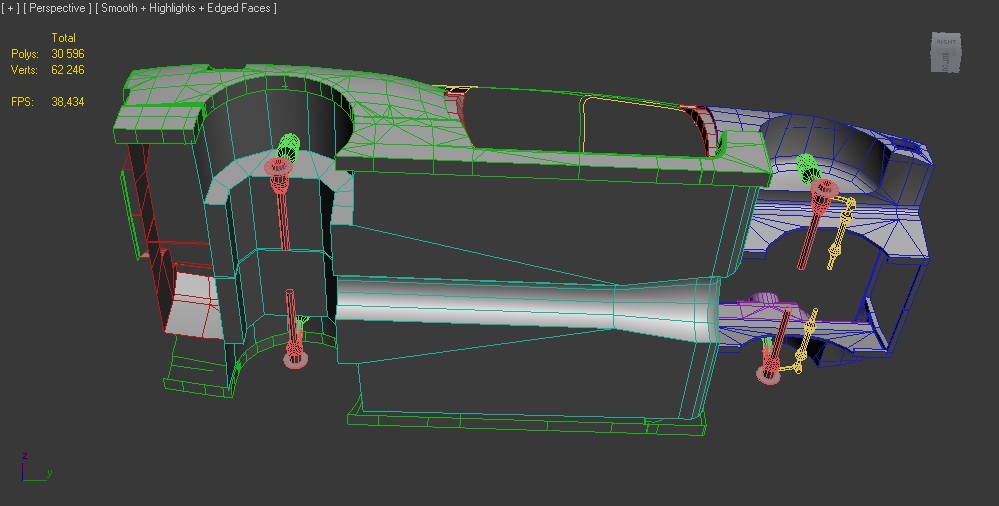This screenshot has height=506, width=999.
Task: Select the green bolt head in left cylinder
Action: pos(288,146)
